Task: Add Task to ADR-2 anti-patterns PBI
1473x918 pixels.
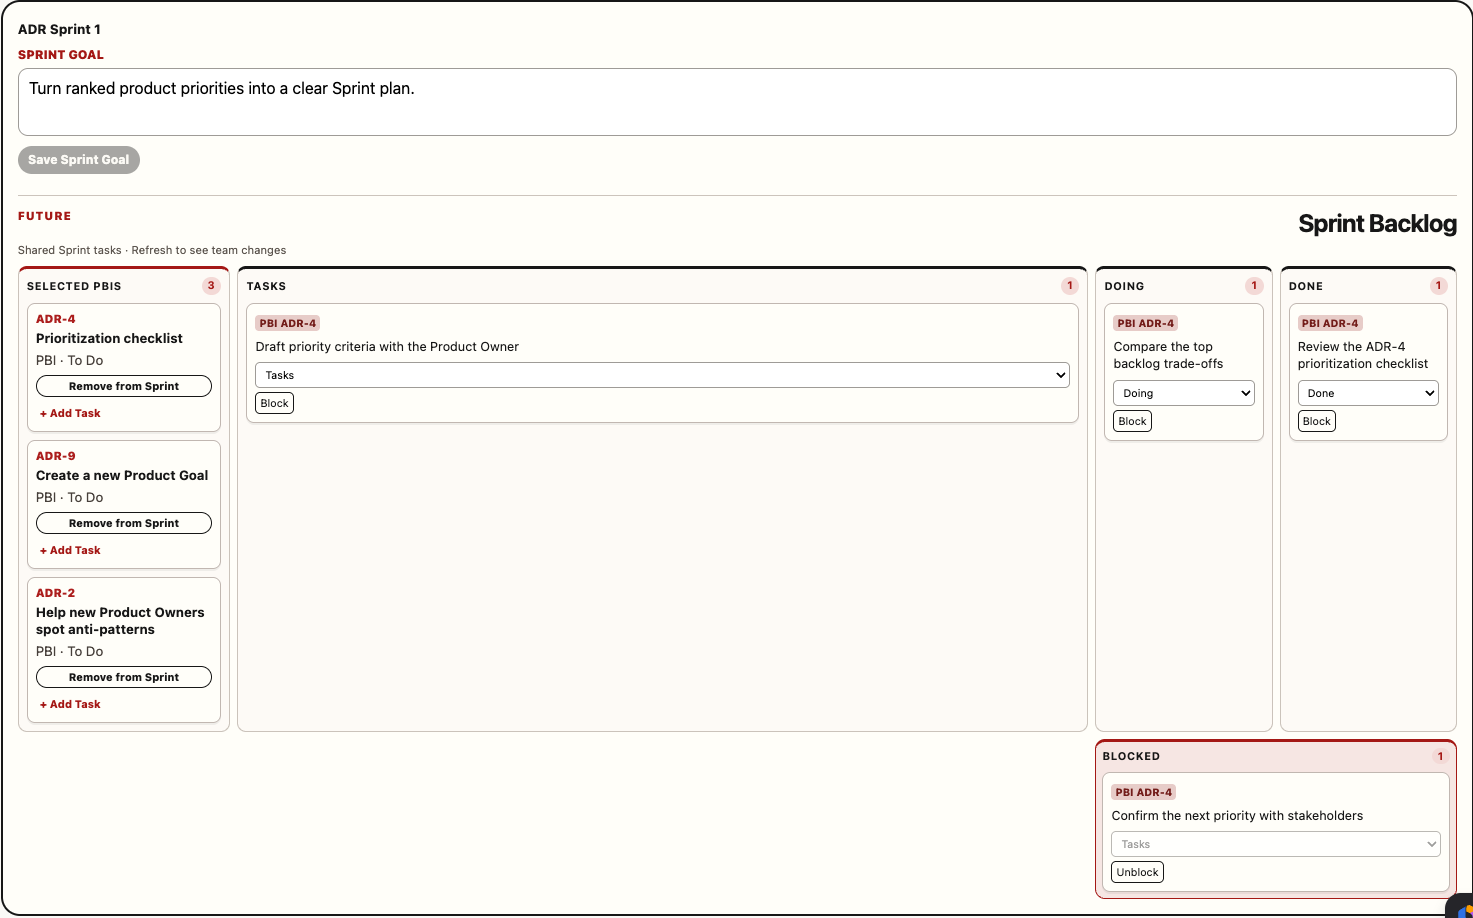Action: [x=70, y=704]
